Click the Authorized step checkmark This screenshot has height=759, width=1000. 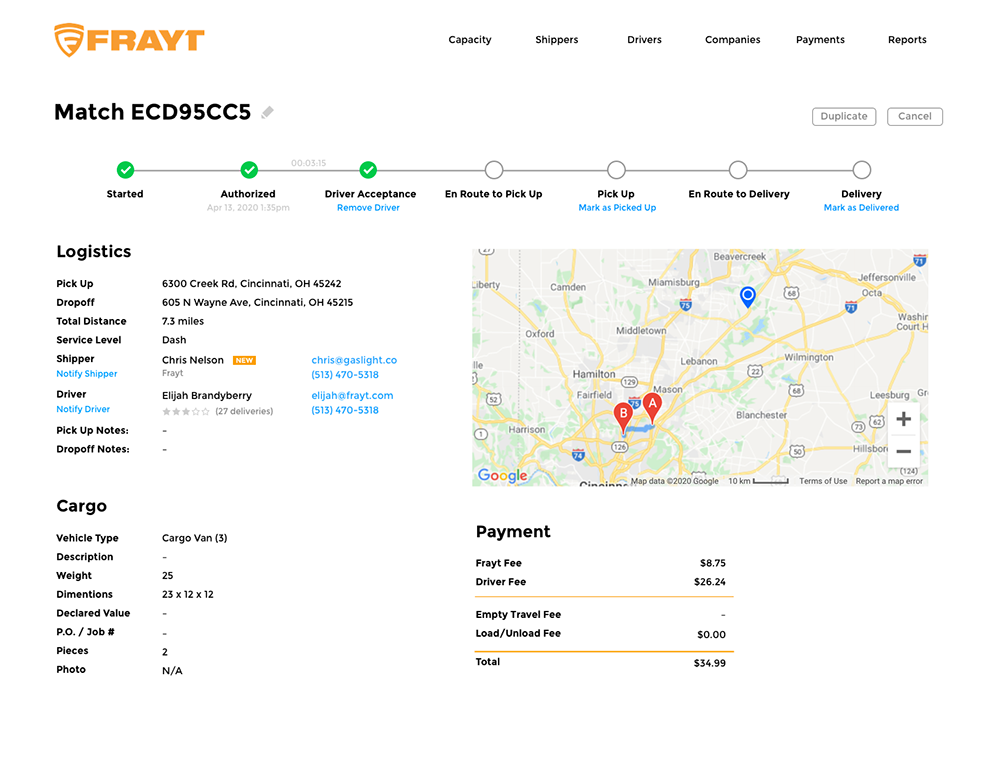[249, 170]
